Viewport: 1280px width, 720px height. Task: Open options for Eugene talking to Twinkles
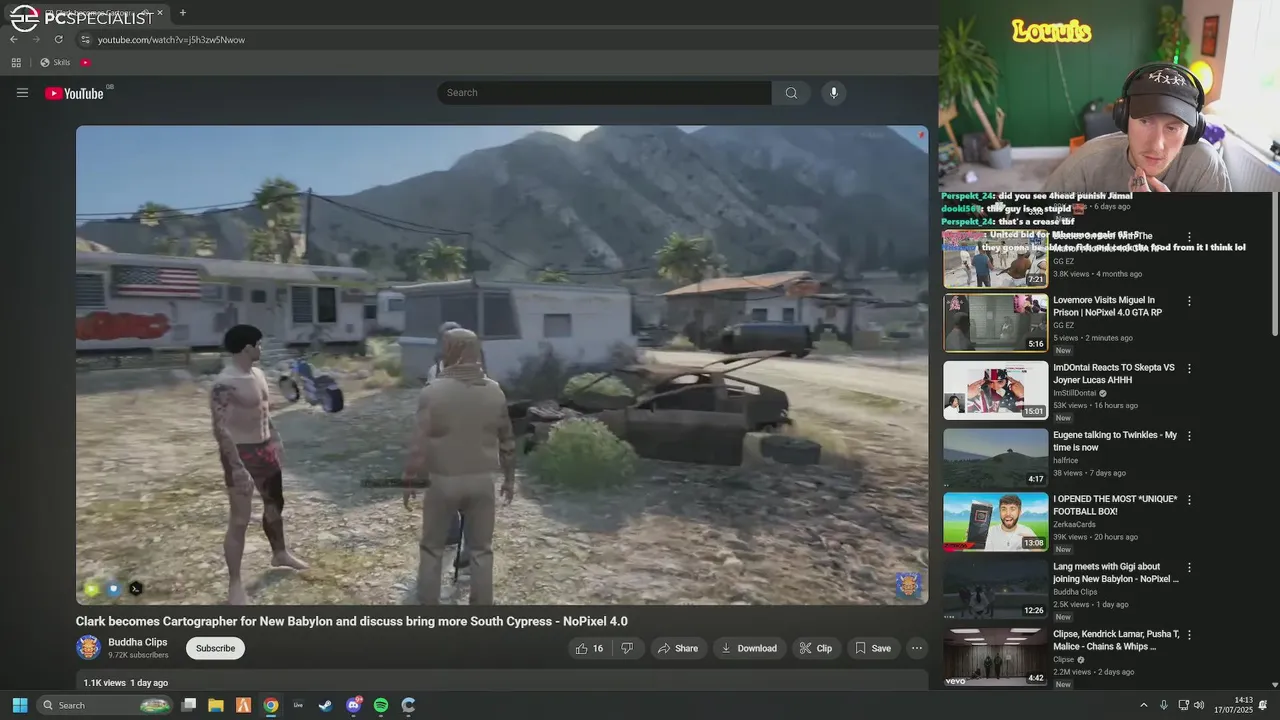1189,436
